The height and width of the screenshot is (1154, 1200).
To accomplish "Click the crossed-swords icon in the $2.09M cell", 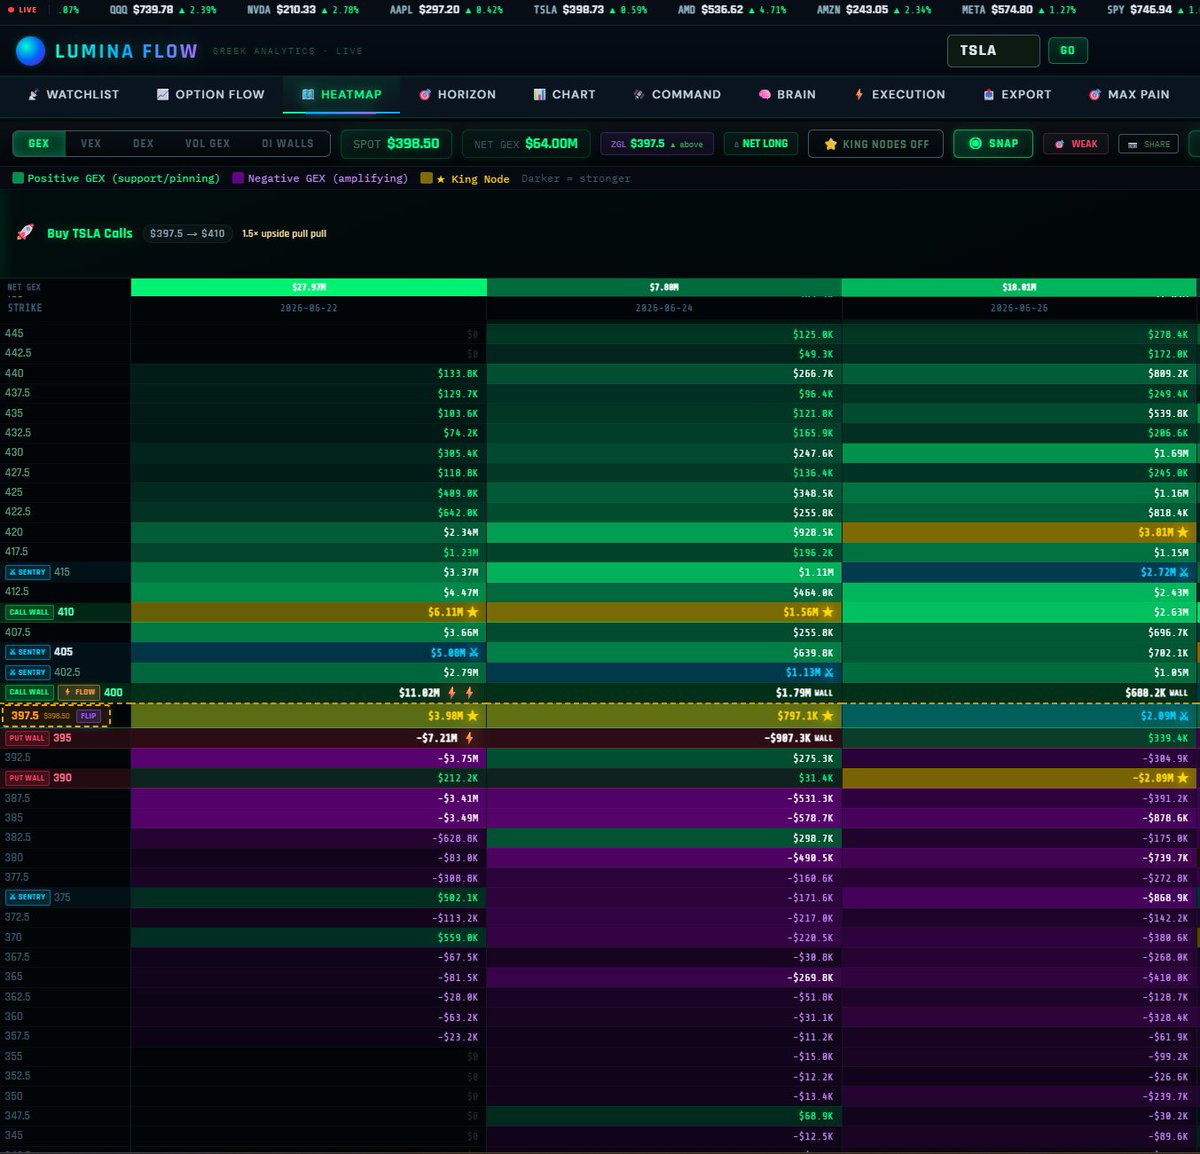I will 1185,716.
